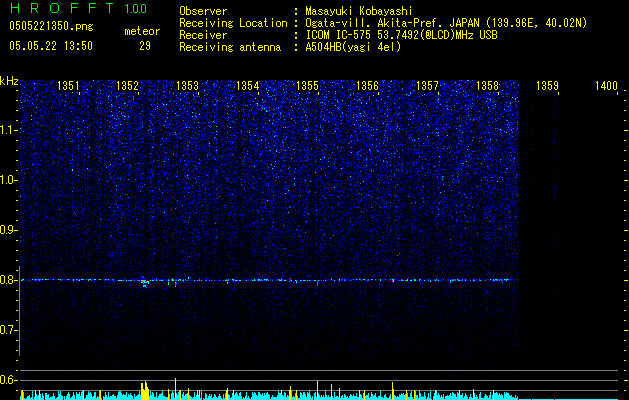Click the 1354 time marker

[248, 86]
